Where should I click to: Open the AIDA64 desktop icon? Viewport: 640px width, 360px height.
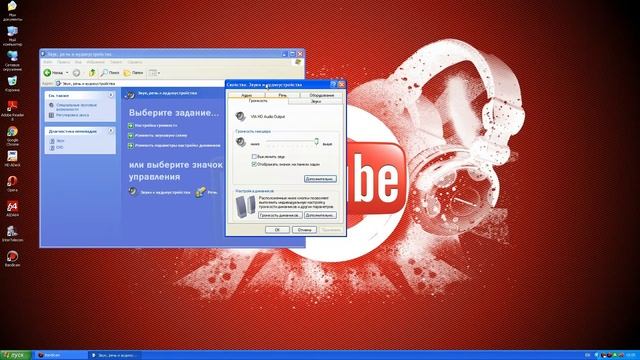click(x=12, y=206)
